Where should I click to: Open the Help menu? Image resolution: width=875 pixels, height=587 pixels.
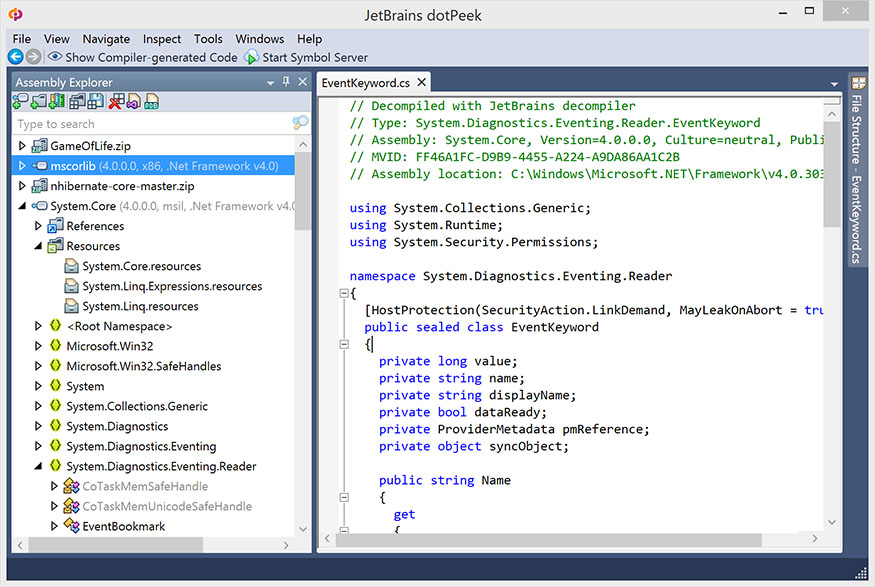tap(309, 39)
